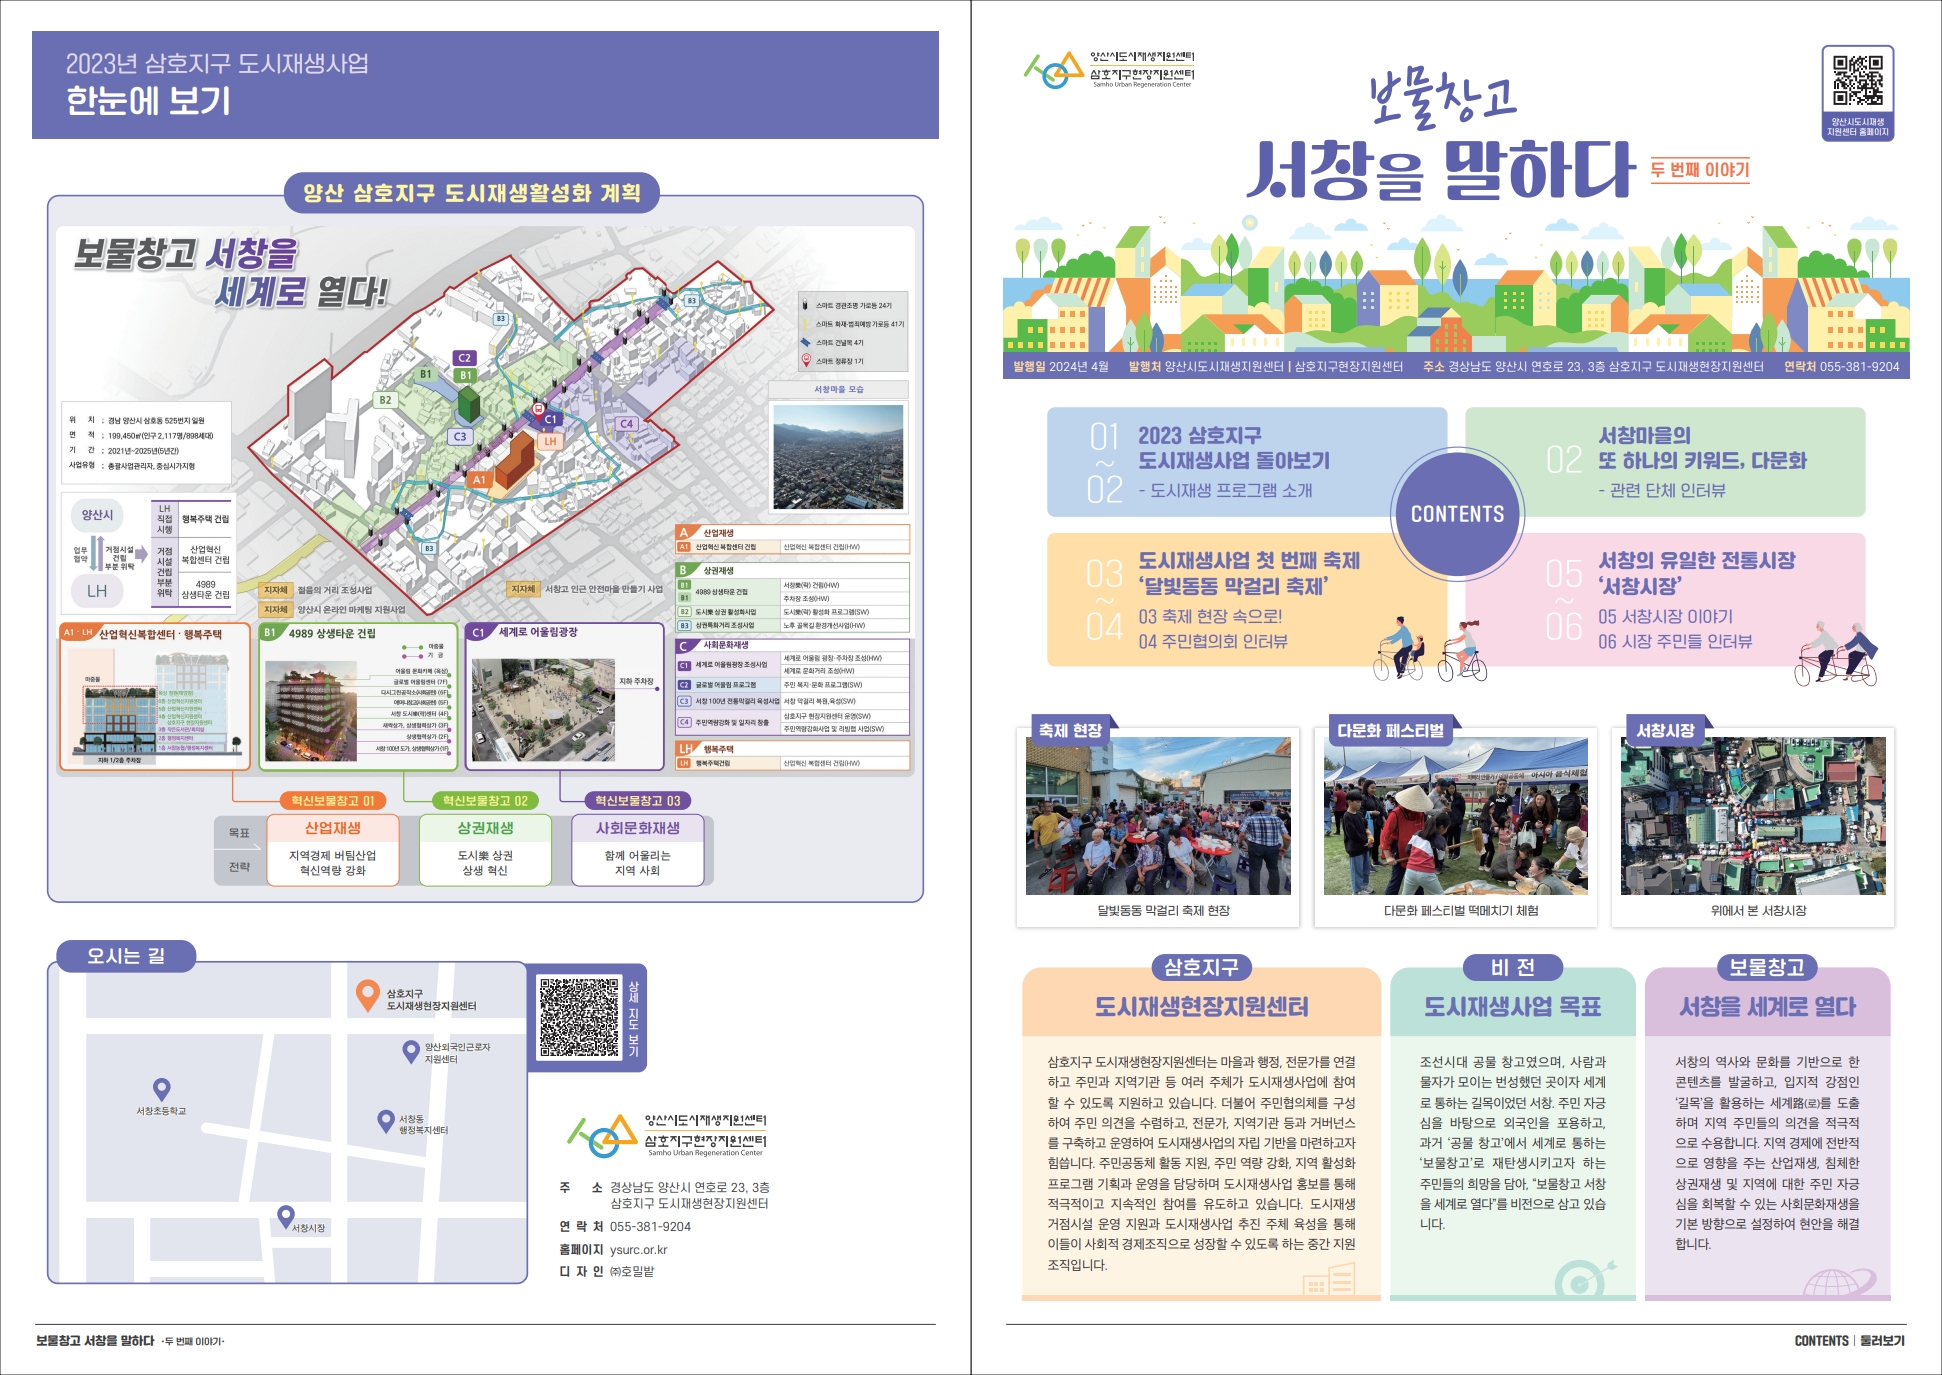Screen dimensions: 1942x1375
Task: Click the 삼호지구 pill label
Action: tap(1201, 967)
